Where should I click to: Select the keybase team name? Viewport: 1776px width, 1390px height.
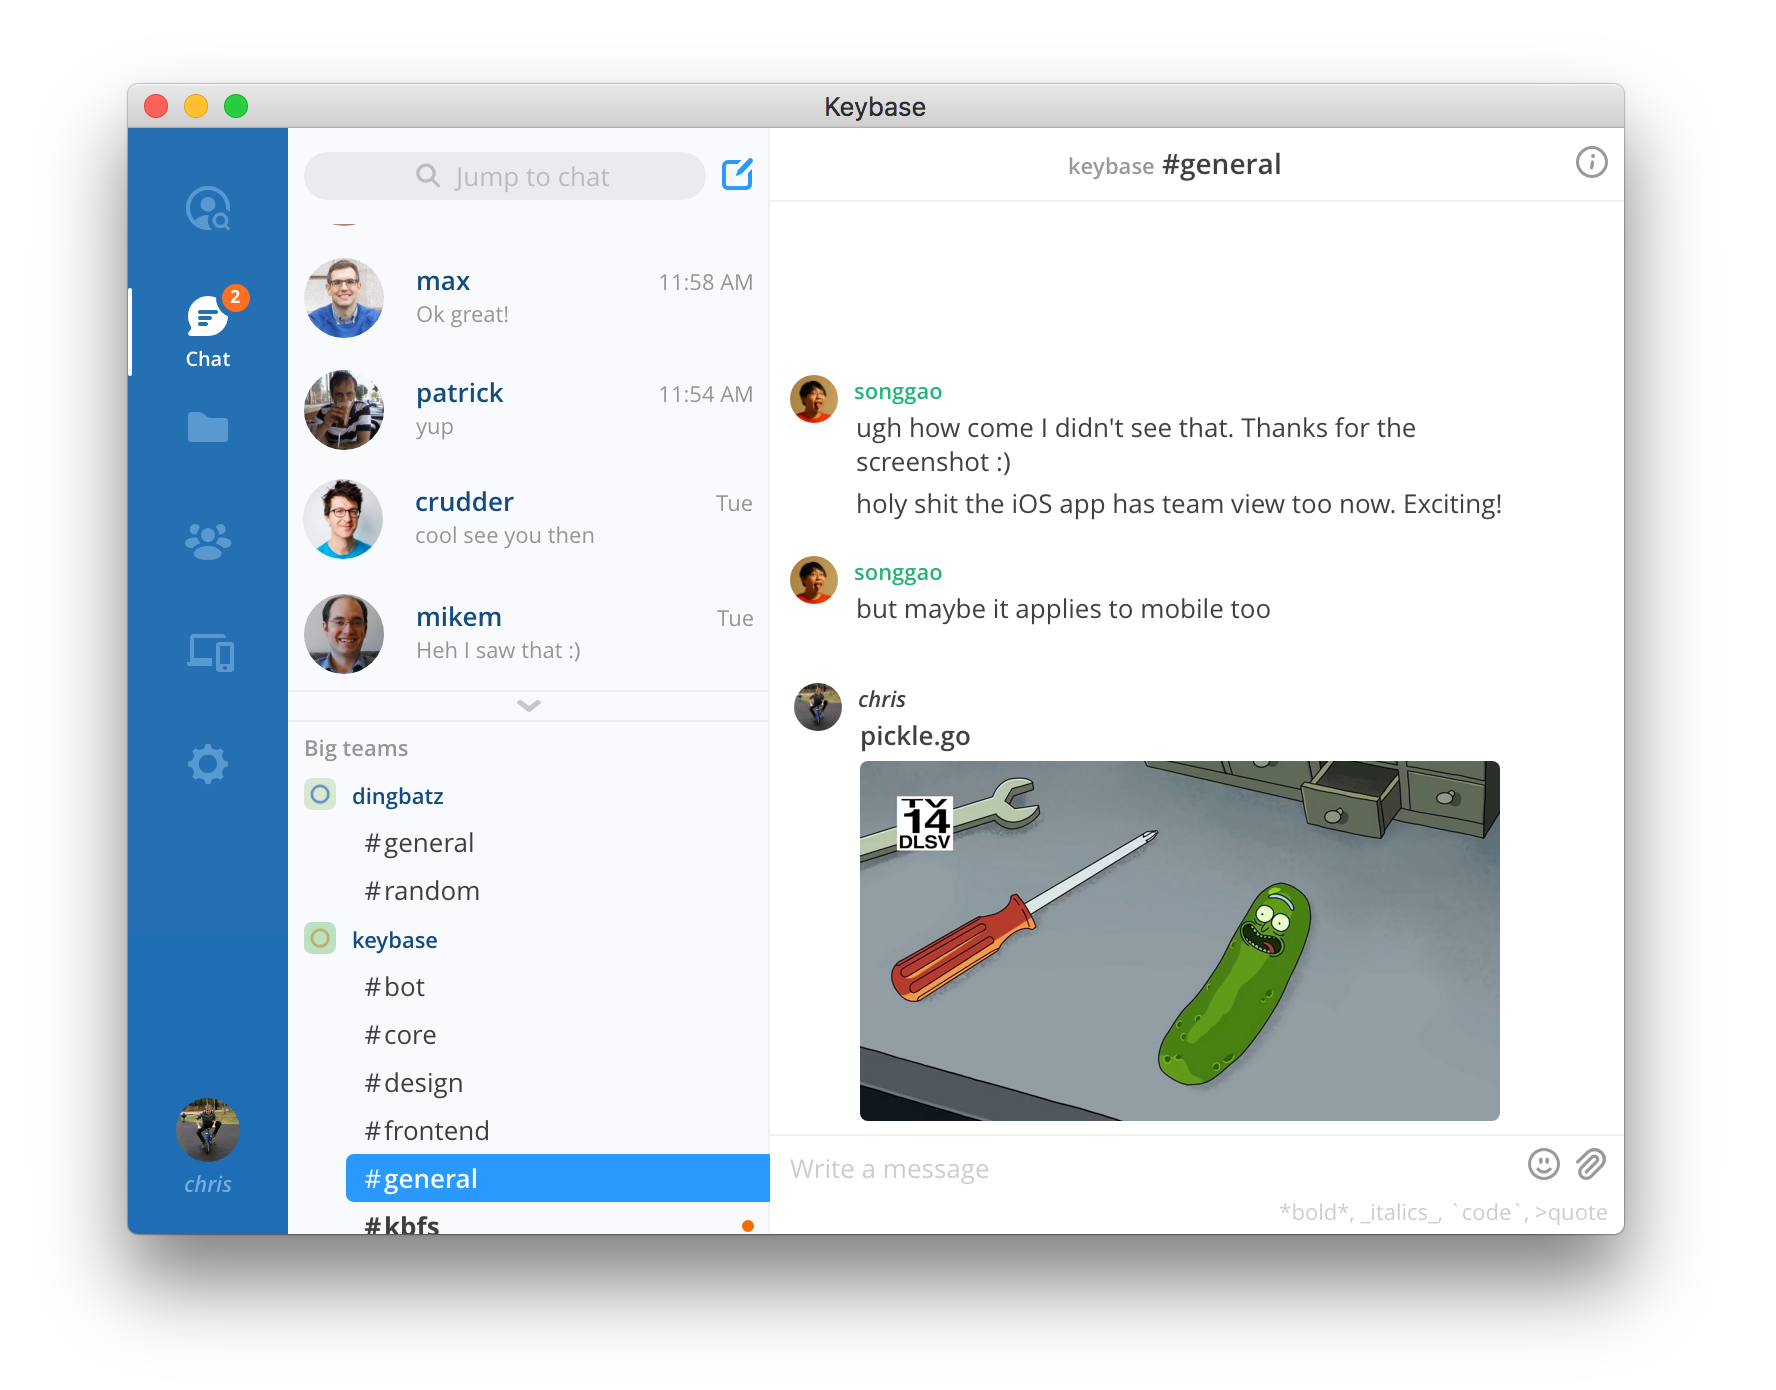click(395, 940)
